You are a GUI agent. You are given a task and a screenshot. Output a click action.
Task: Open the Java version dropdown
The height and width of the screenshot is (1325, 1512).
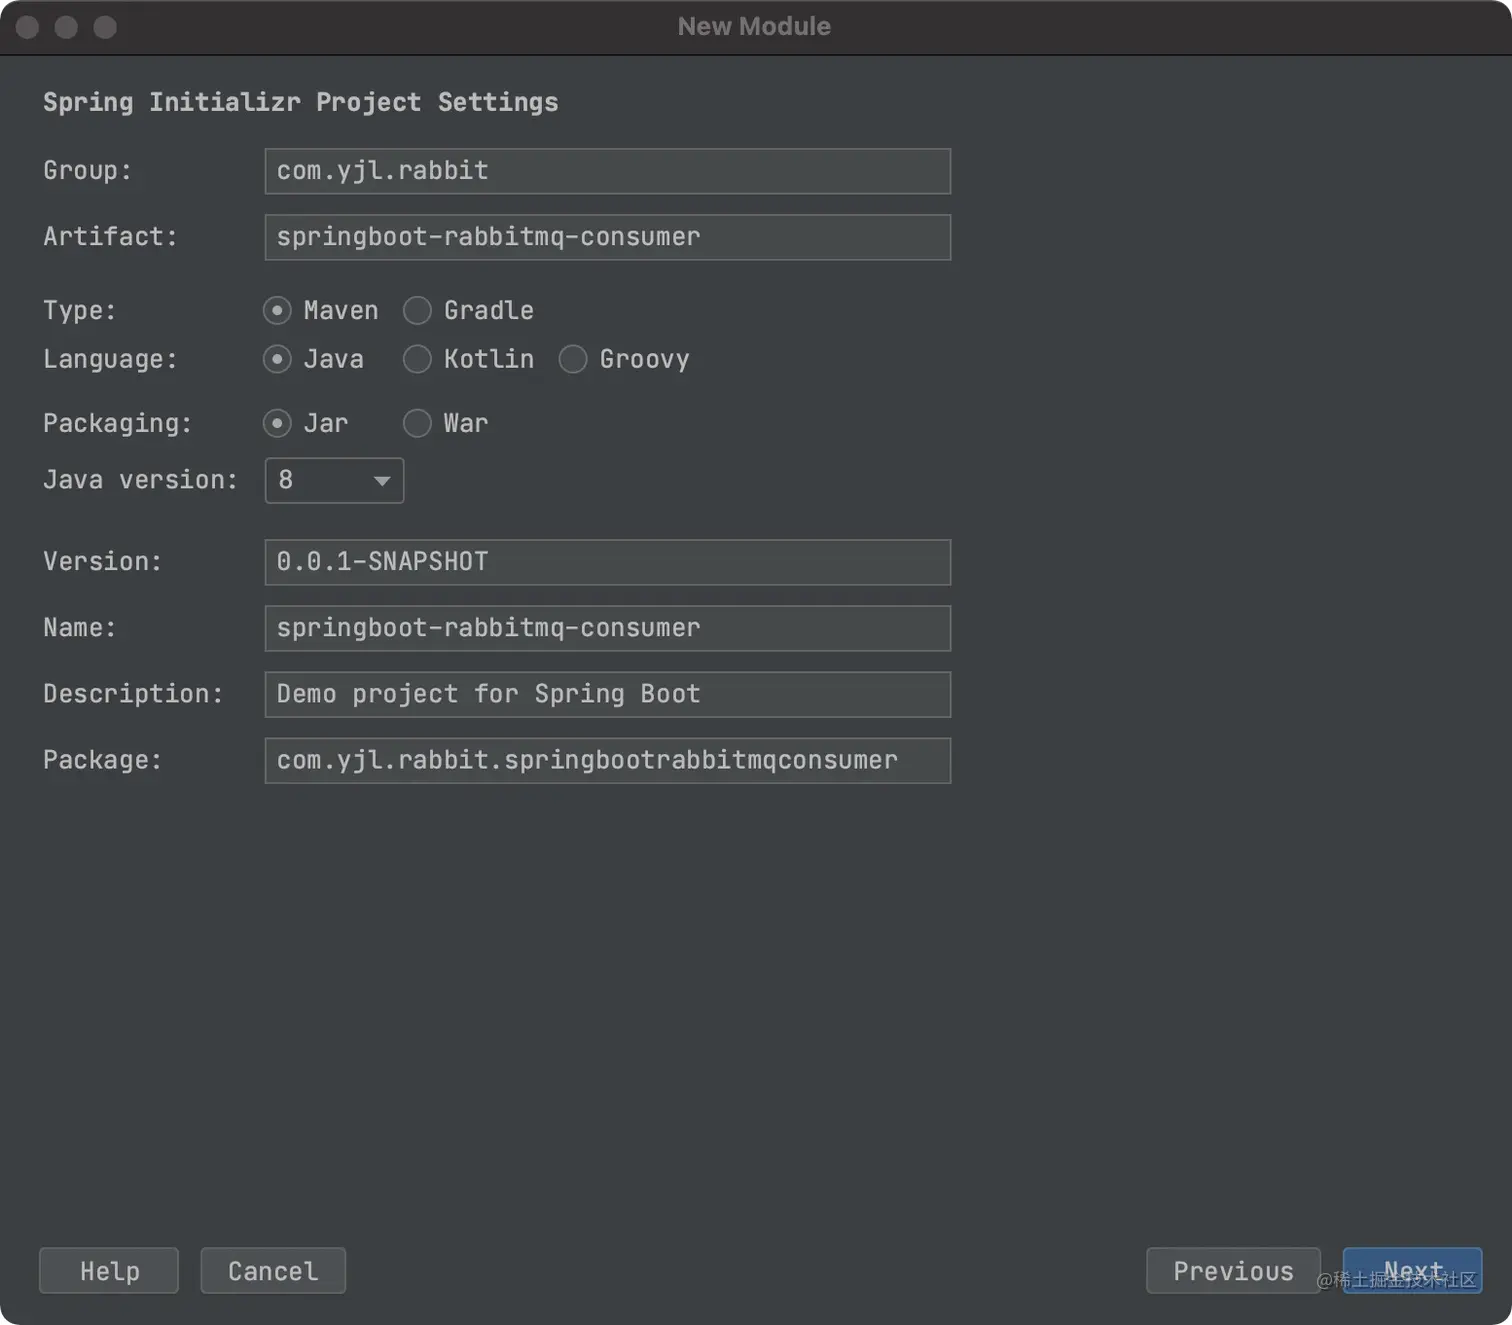pyautogui.click(x=334, y=481)
